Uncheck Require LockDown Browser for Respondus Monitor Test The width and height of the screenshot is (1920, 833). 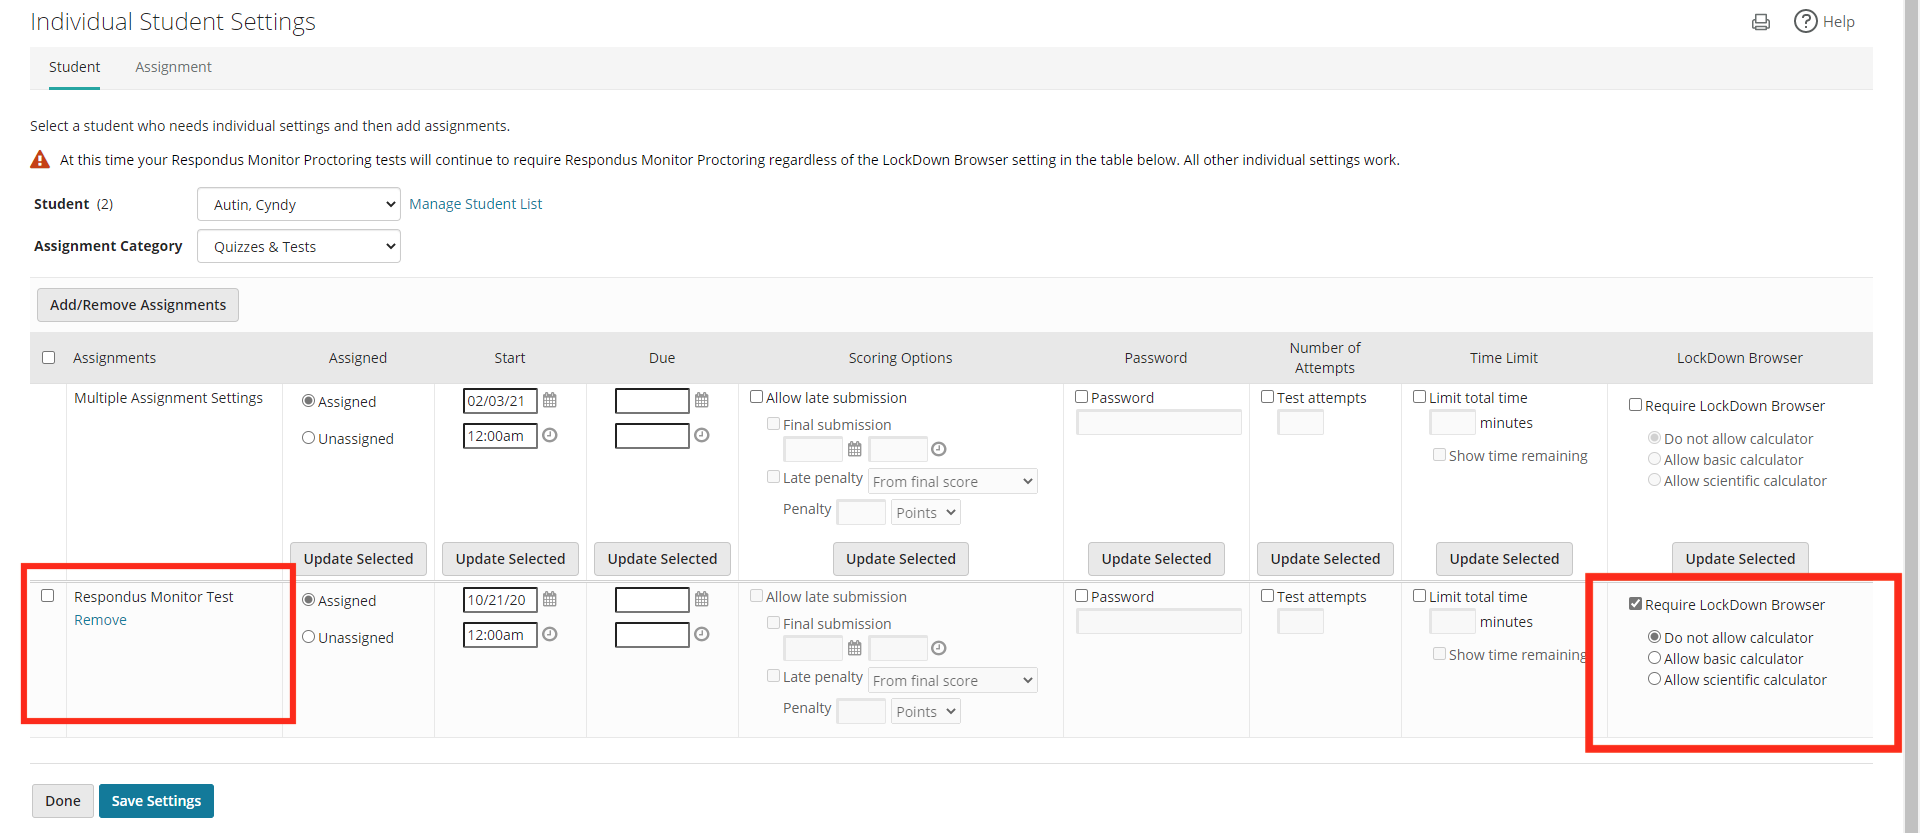point(1635,604)
